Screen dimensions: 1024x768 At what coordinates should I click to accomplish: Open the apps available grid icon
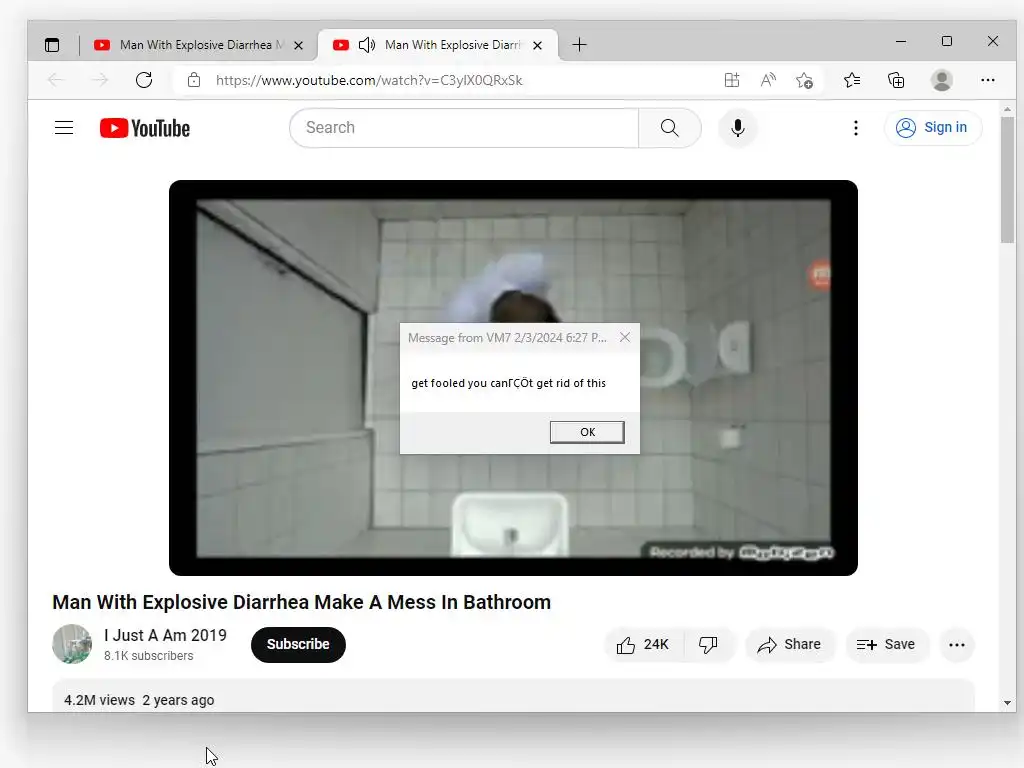coord(732,80)
